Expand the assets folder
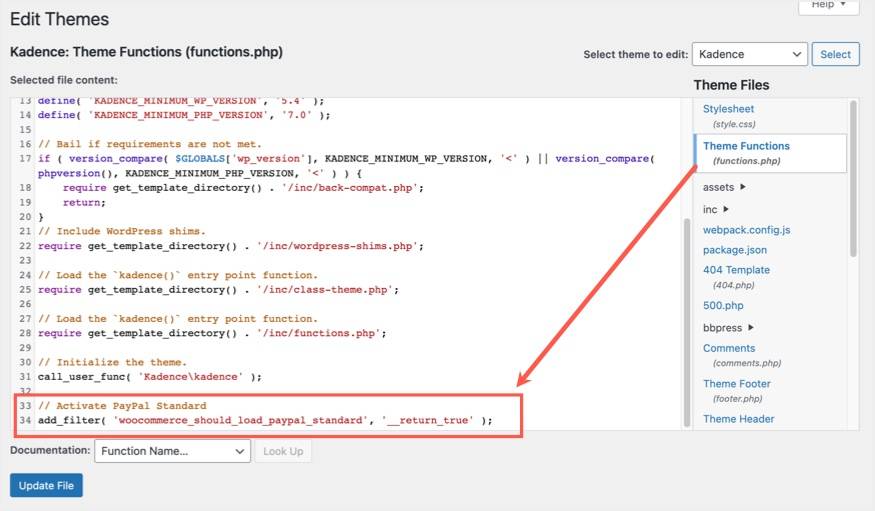 pyautogui.click(x=724, y=187)
